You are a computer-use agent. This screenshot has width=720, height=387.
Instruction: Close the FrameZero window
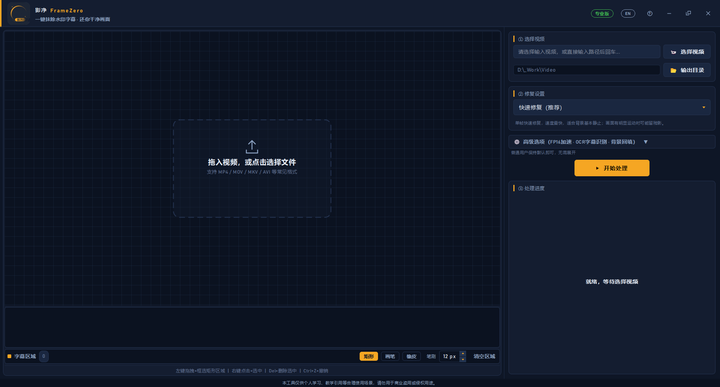pyautogui.click(x=708, y=14)
